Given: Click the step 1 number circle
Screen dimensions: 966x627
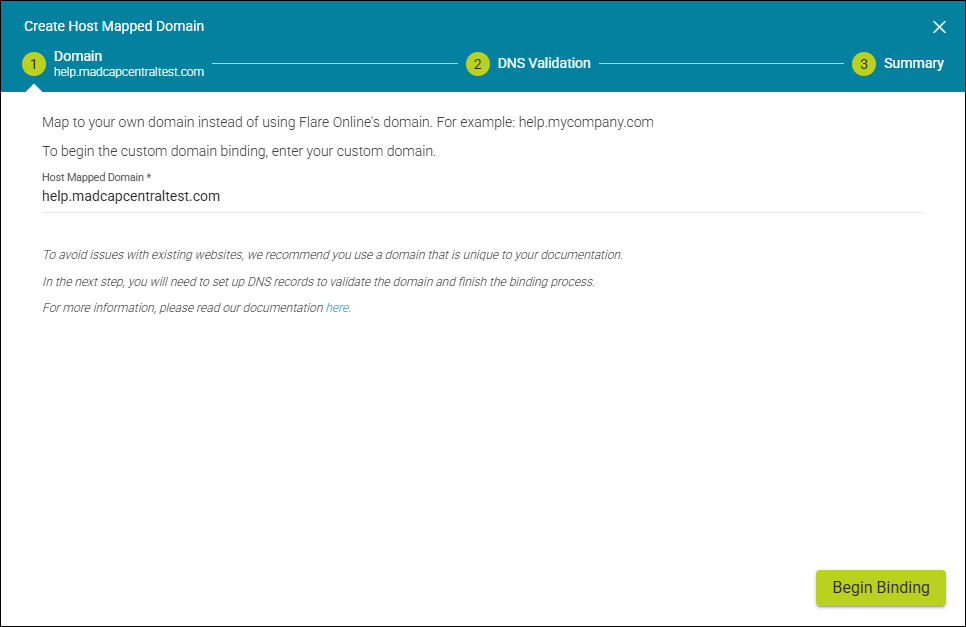Looking at the screenshot, I should pyautogui.click(x=34, y=64).
